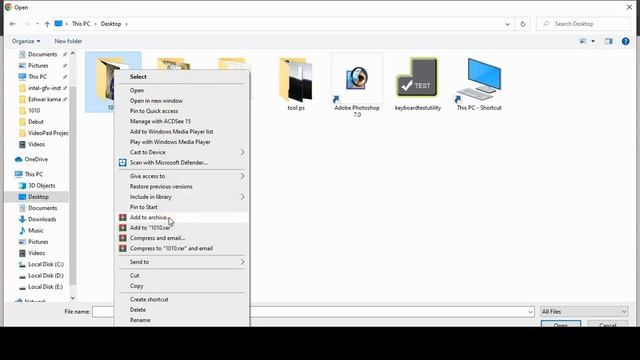Focus the Search Desktop field
Image resolution: width=640 pixels, height=360 pixels.
coord(584,24)
